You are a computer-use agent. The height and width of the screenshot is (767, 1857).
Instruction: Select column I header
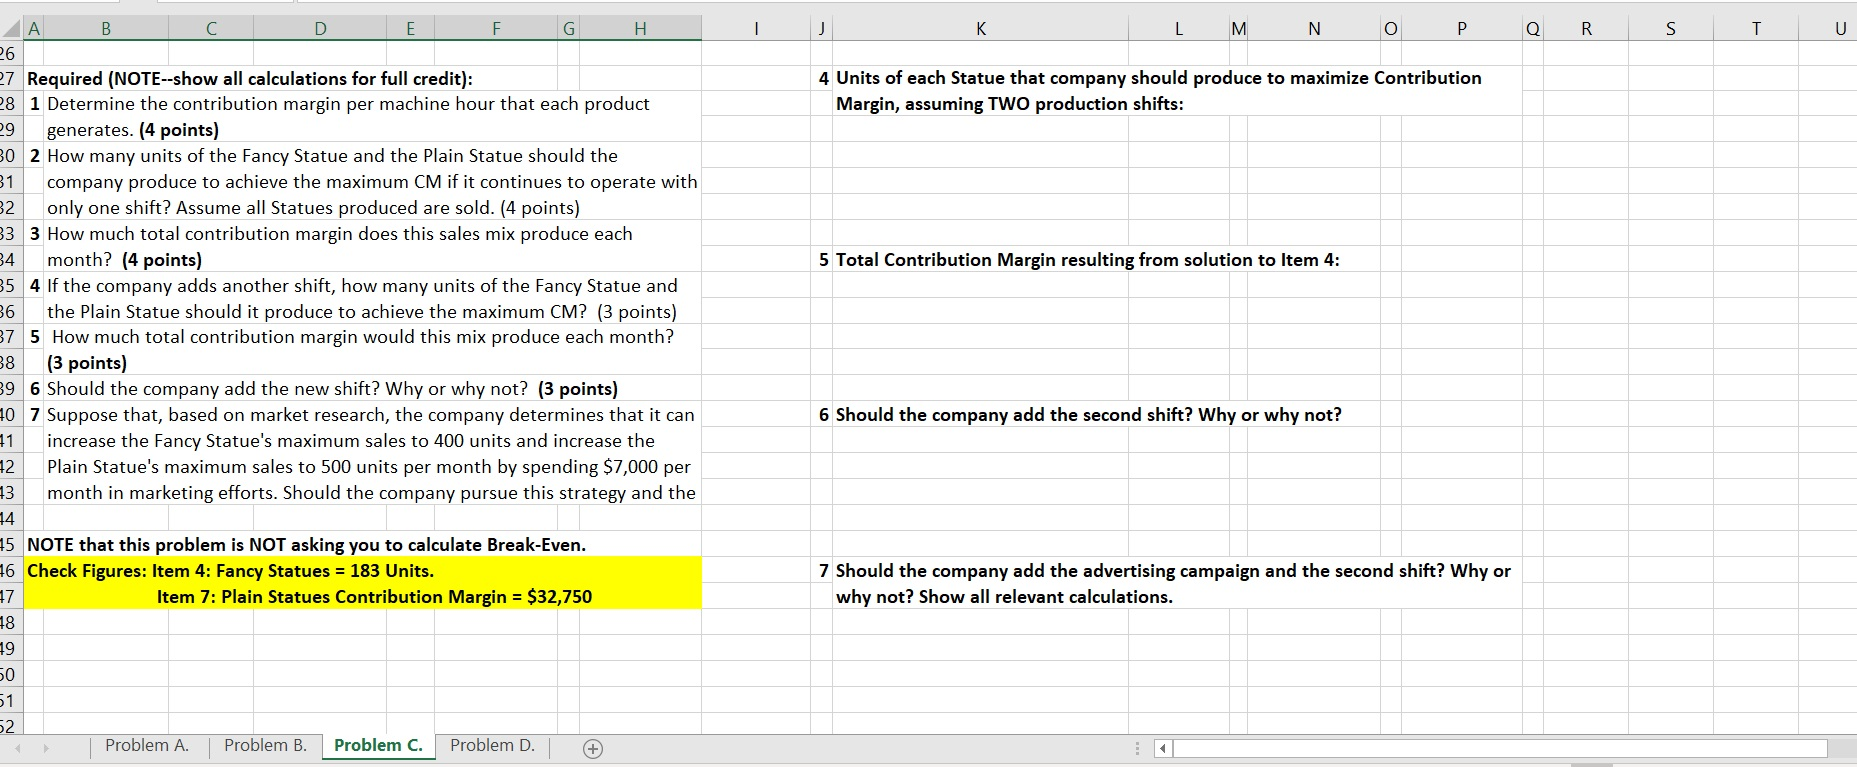pos(756,29)
